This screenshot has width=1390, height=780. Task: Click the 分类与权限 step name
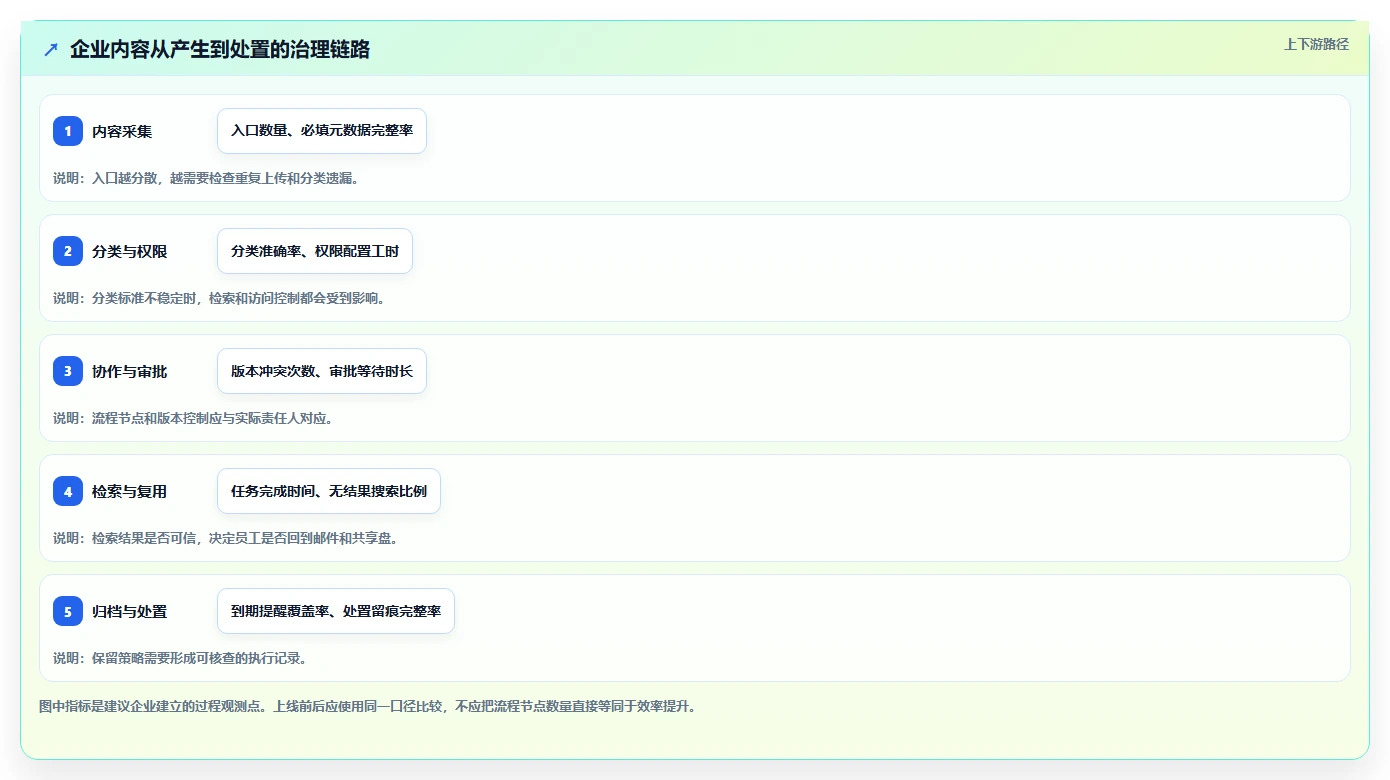coord(130,251)
